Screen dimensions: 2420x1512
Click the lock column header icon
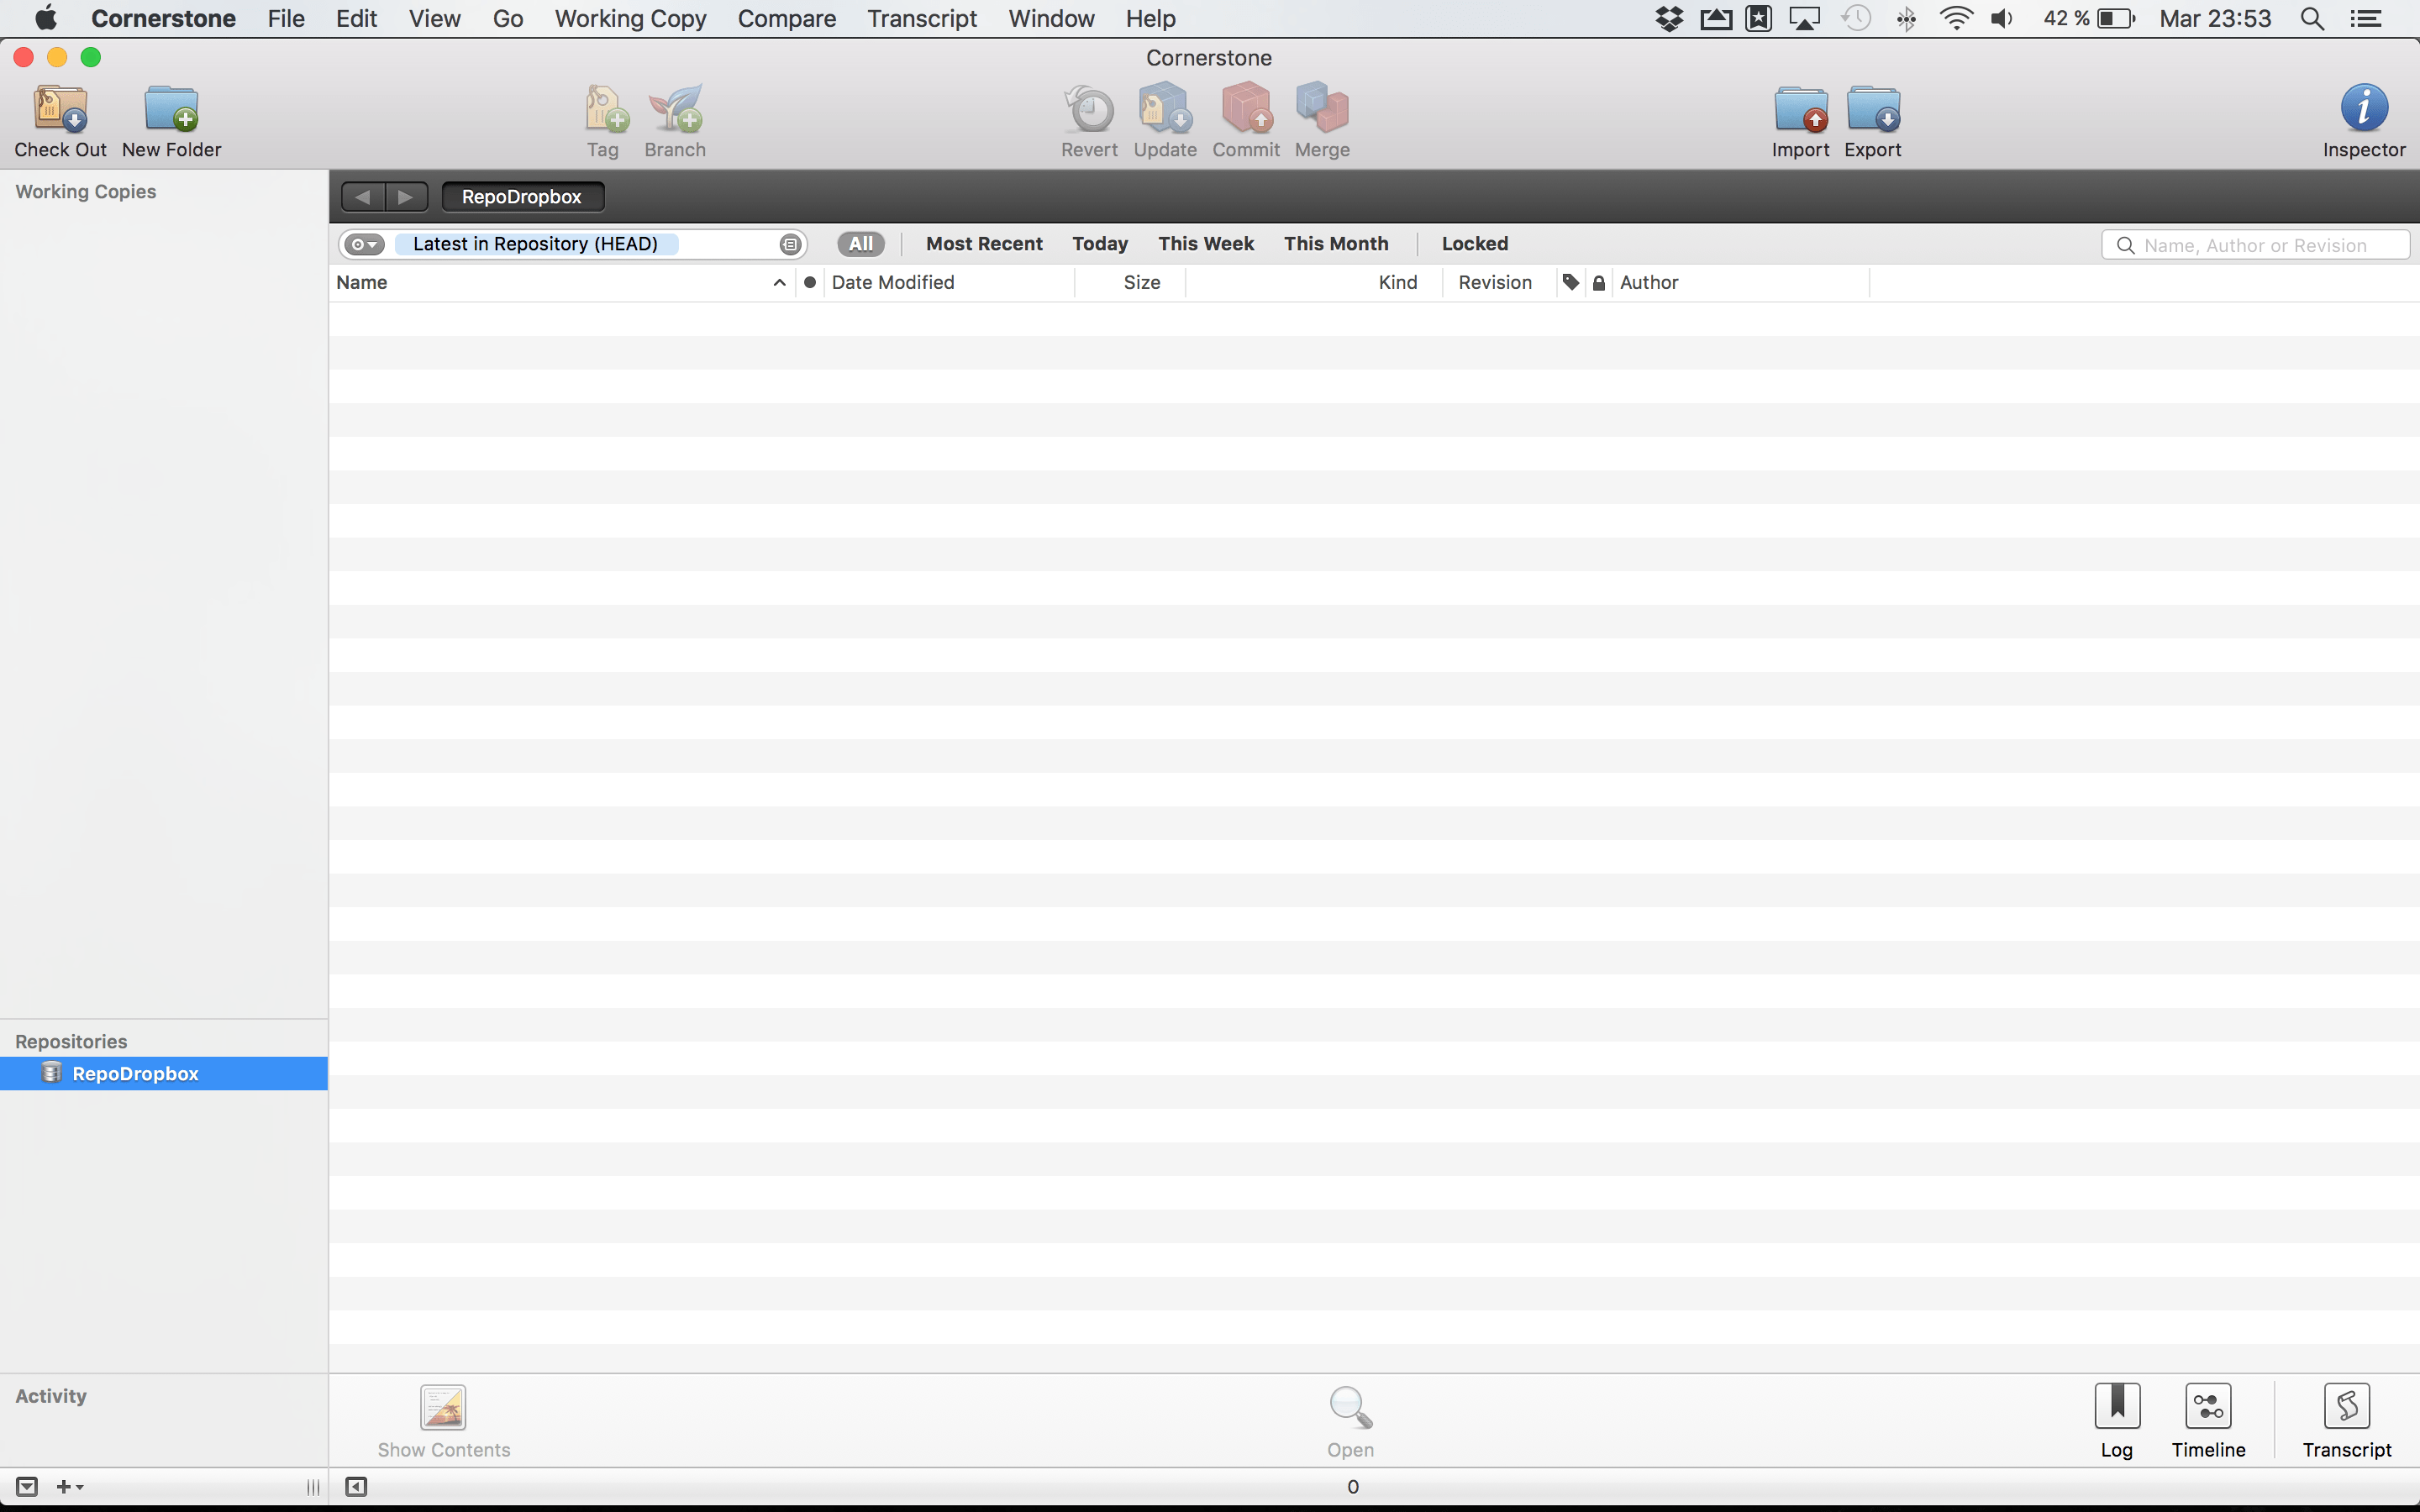click(x=1599, y=283)
